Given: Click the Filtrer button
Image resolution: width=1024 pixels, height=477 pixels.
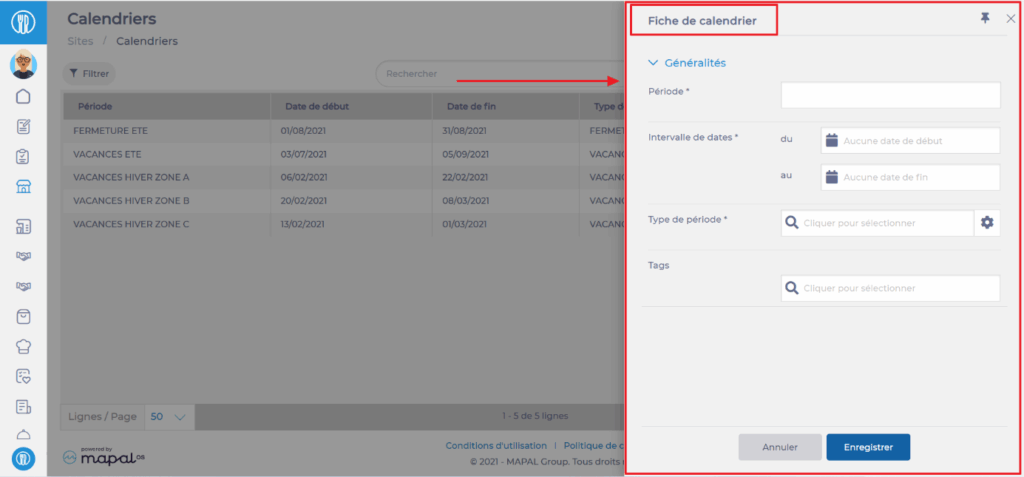Looking at the screenshot, I should (89, 74).
